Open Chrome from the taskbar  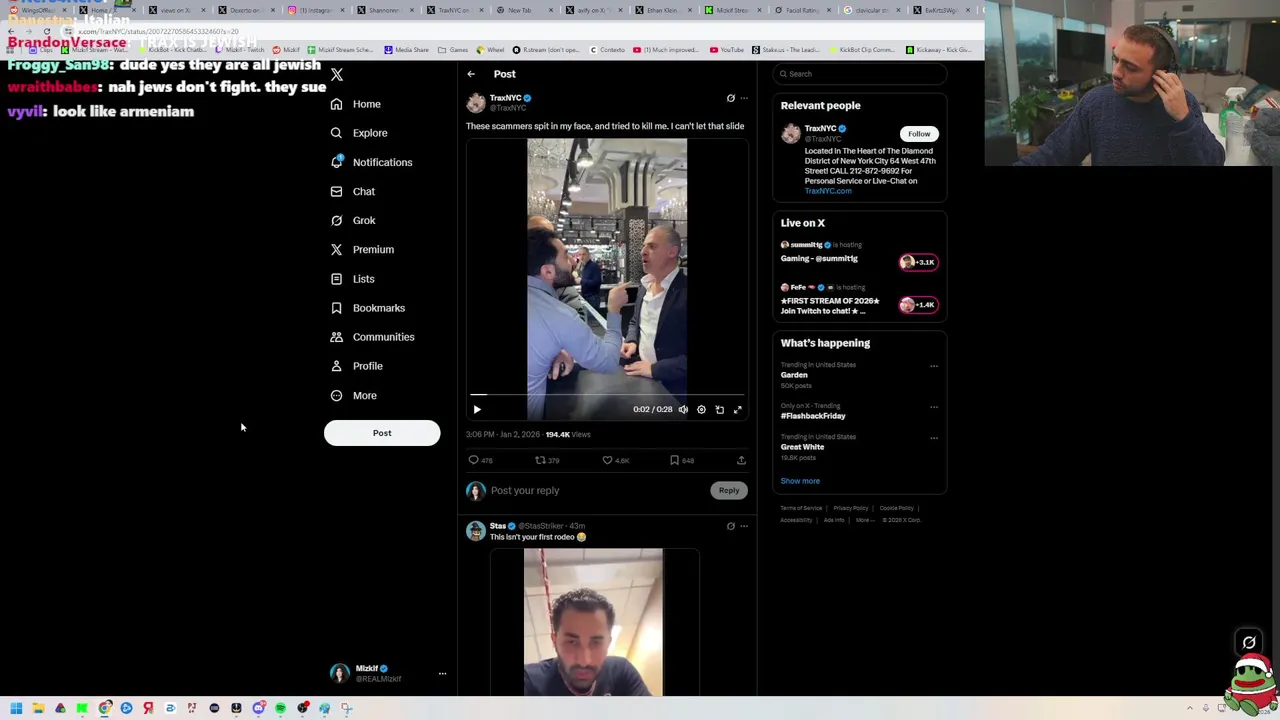[104, 708]
